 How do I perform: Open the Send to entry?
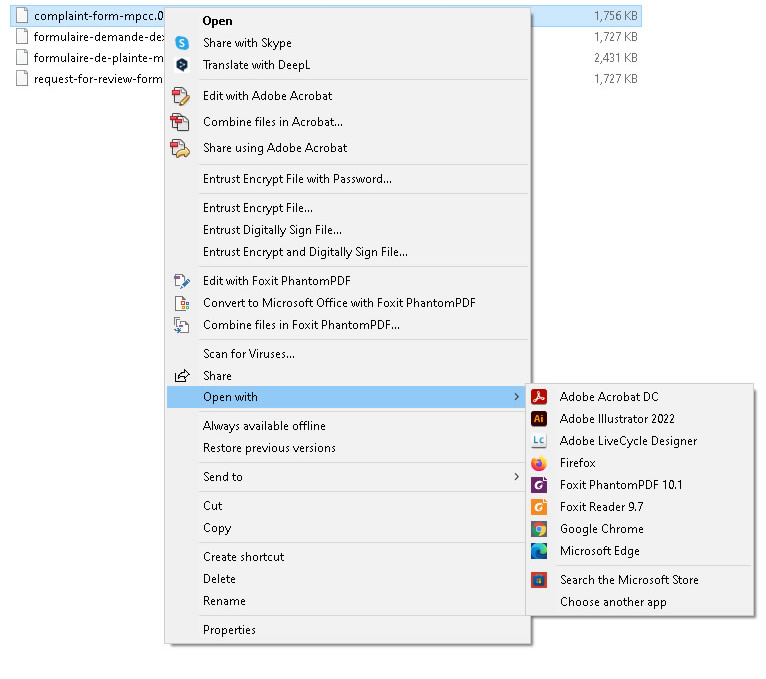pos(345,476)
